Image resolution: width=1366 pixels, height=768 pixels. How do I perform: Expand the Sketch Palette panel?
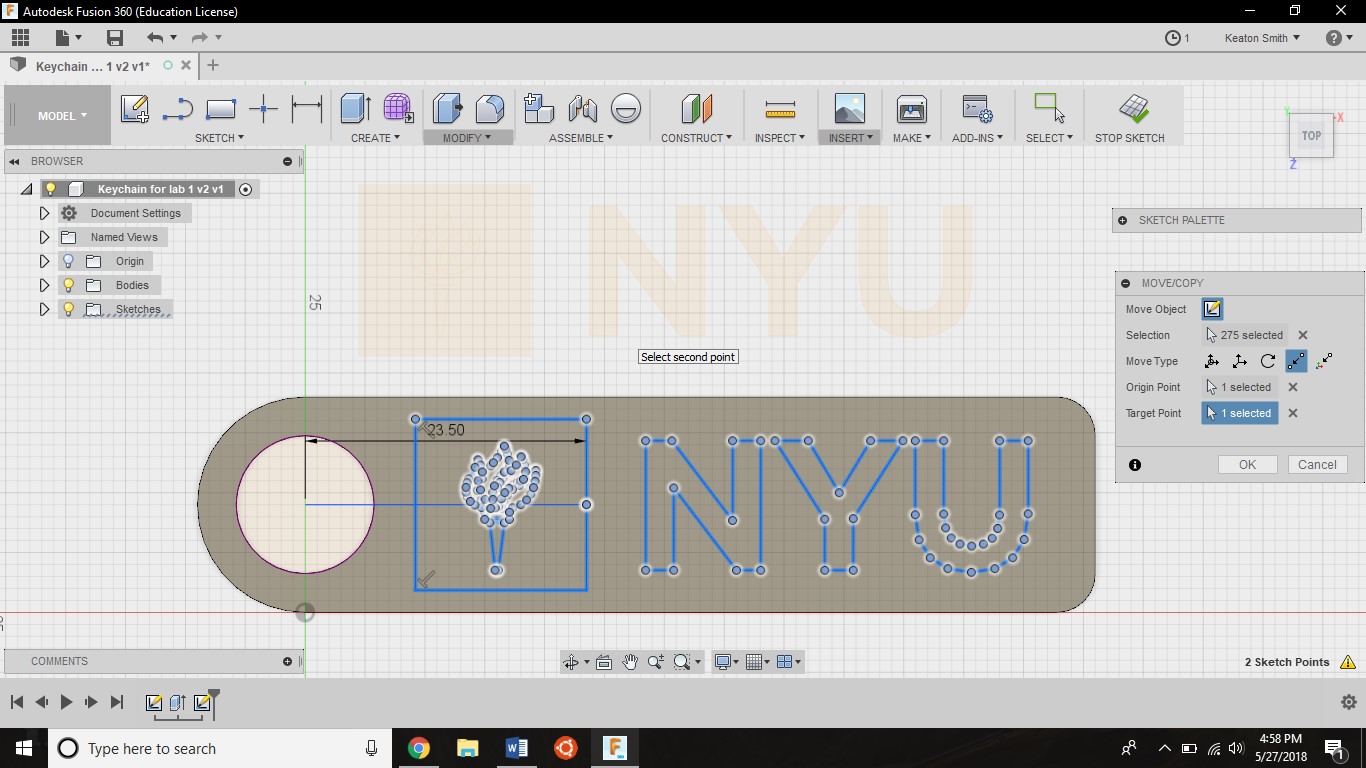pyautogui.click(x=1122, y=220)
